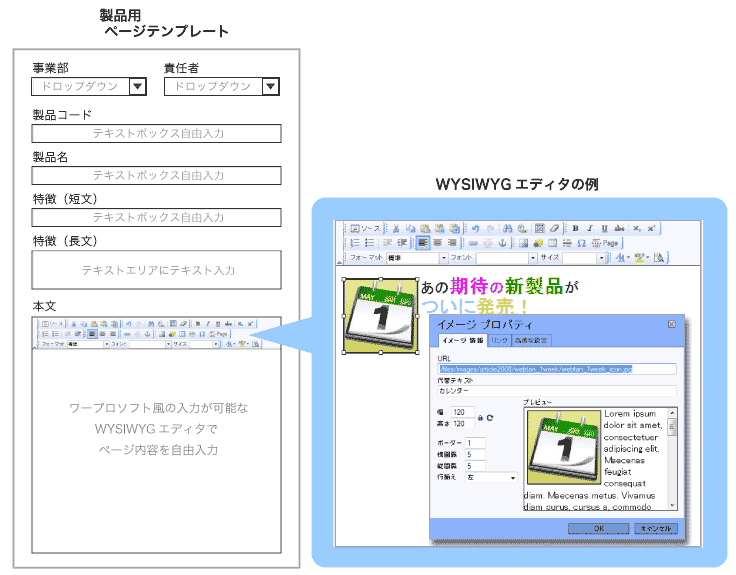This screenshot has width=736, height=575.
Task: Toggle Underline in the example editor toolbar
Action: (605, 229)
